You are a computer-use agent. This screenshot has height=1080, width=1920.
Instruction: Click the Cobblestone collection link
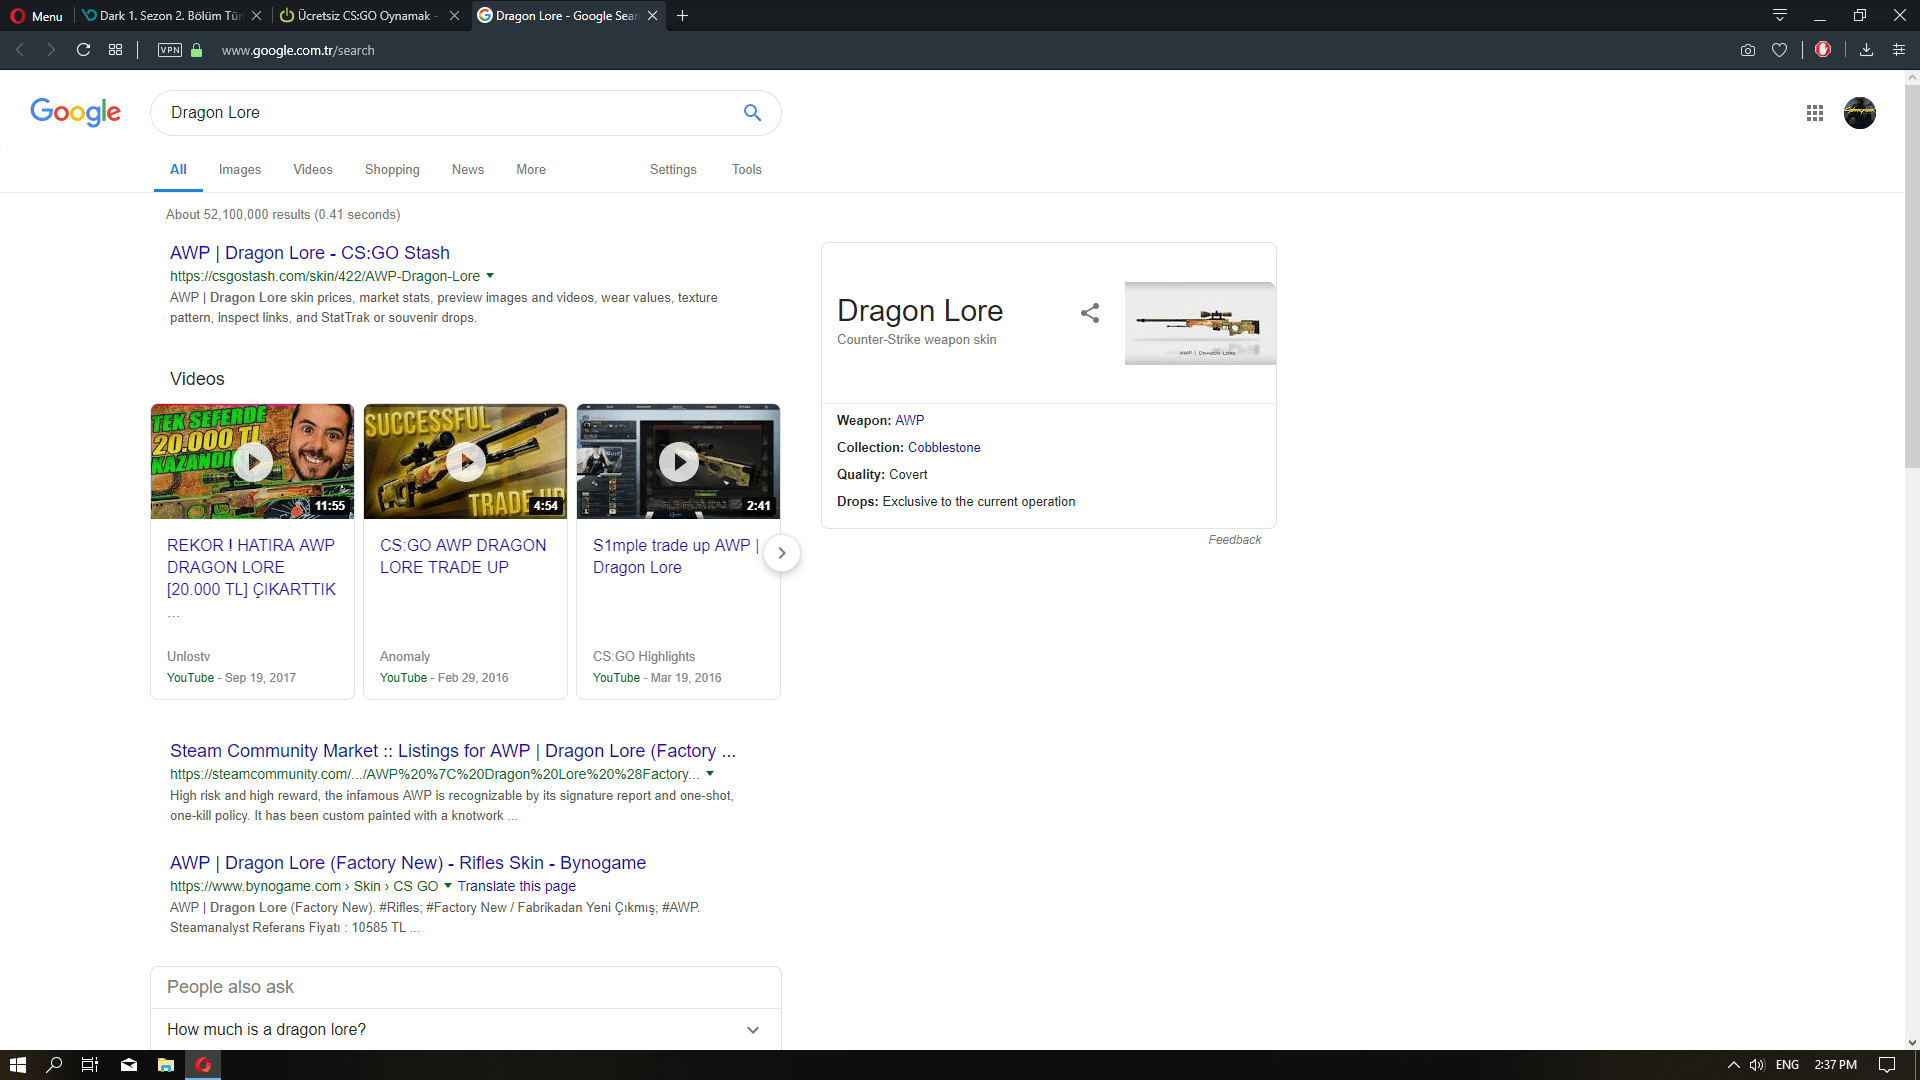pos(944,448)
